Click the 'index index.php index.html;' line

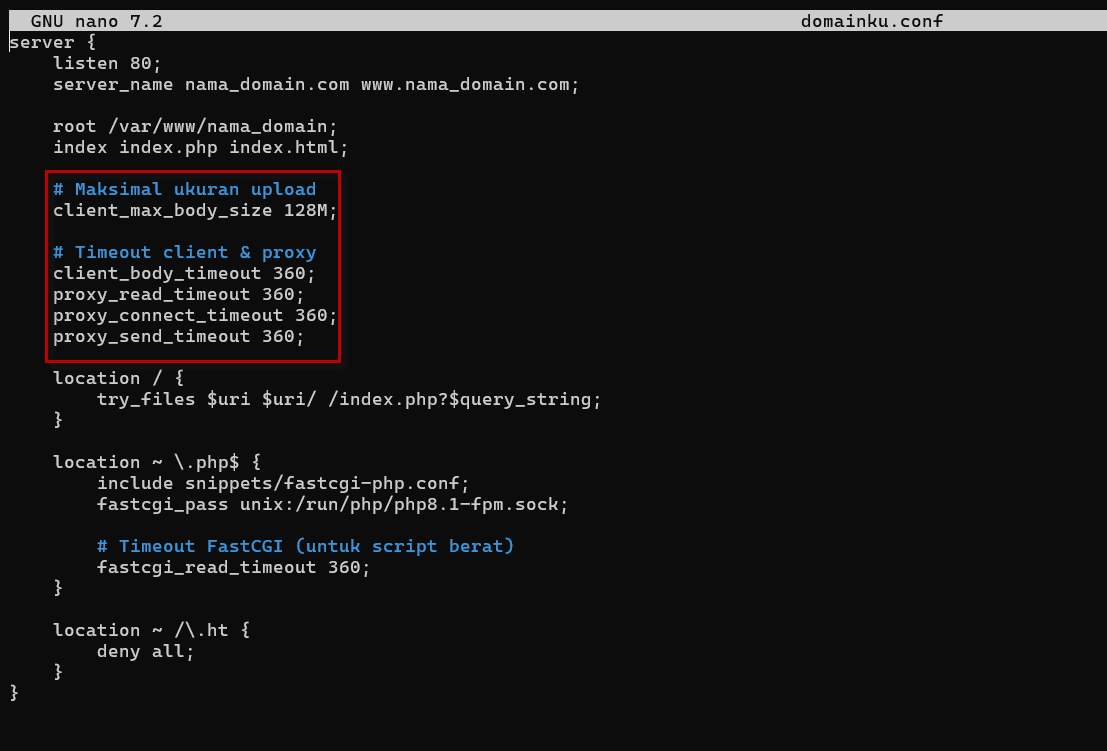[200, 147]
